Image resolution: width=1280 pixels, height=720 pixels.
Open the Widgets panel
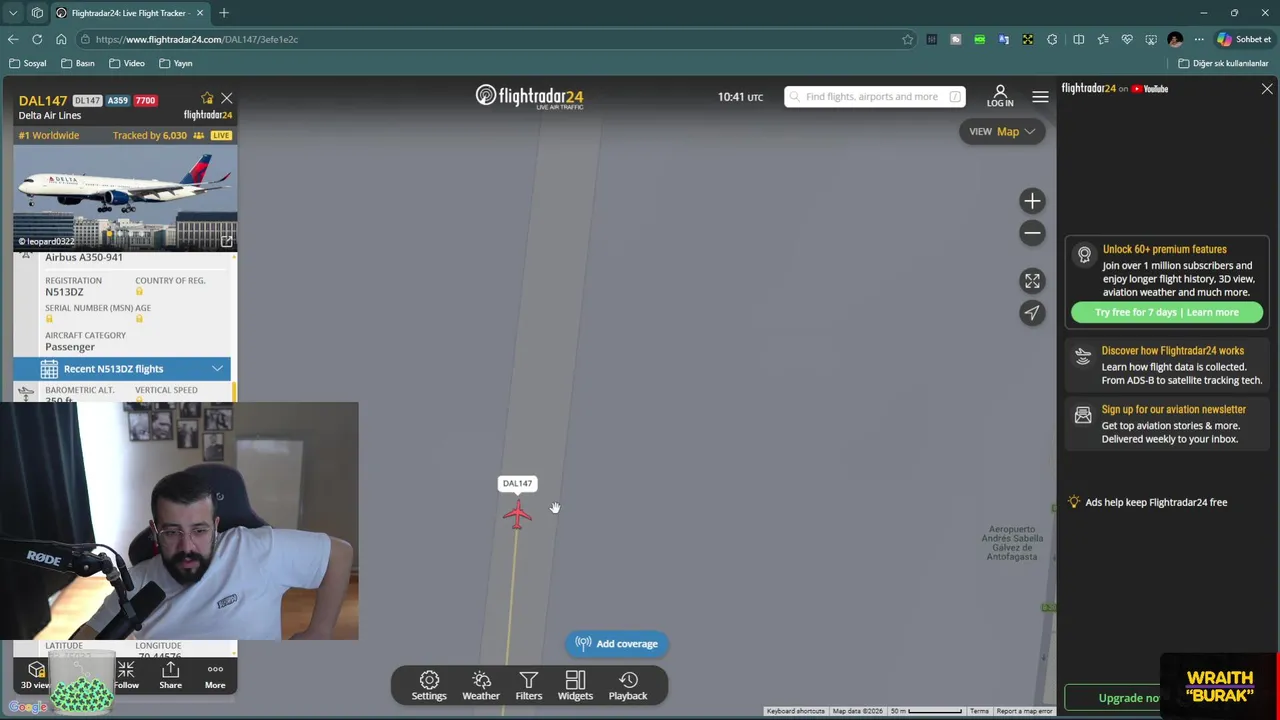575,686
